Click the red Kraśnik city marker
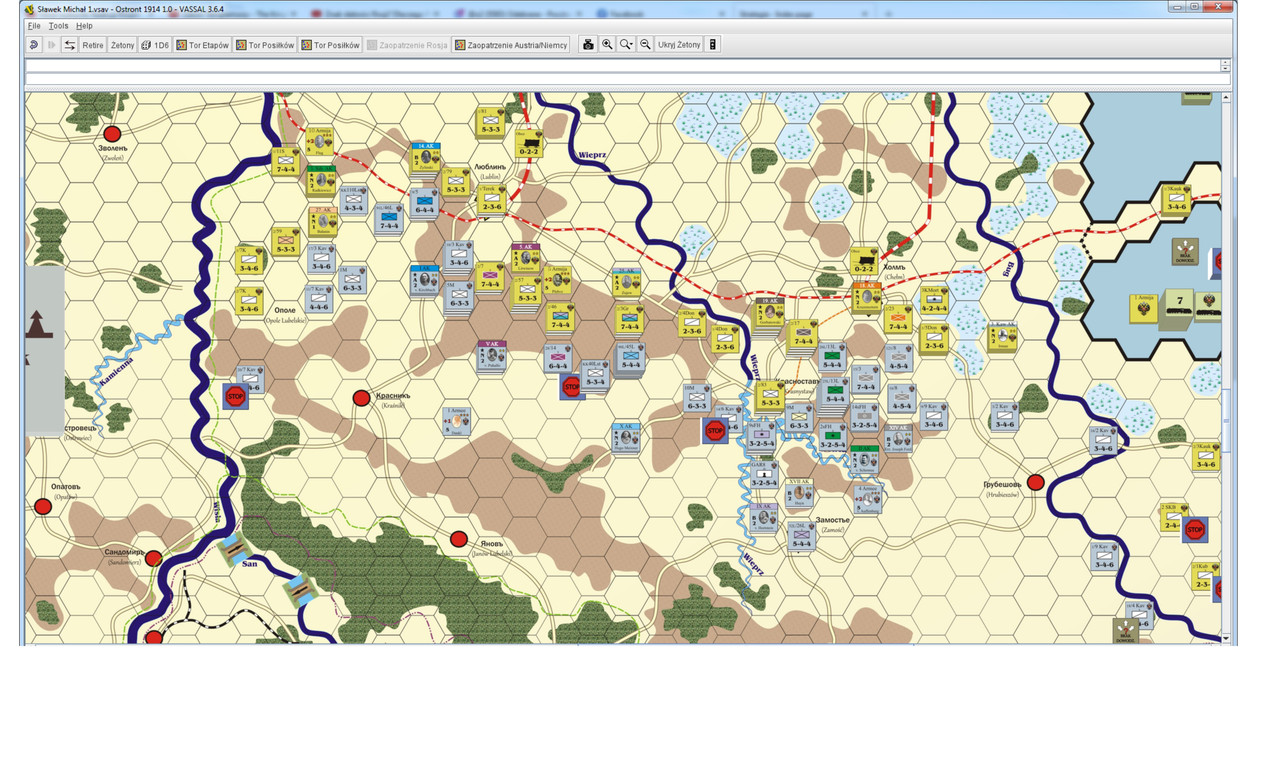Screen dimensions: 1280x758 coord(361,398)
